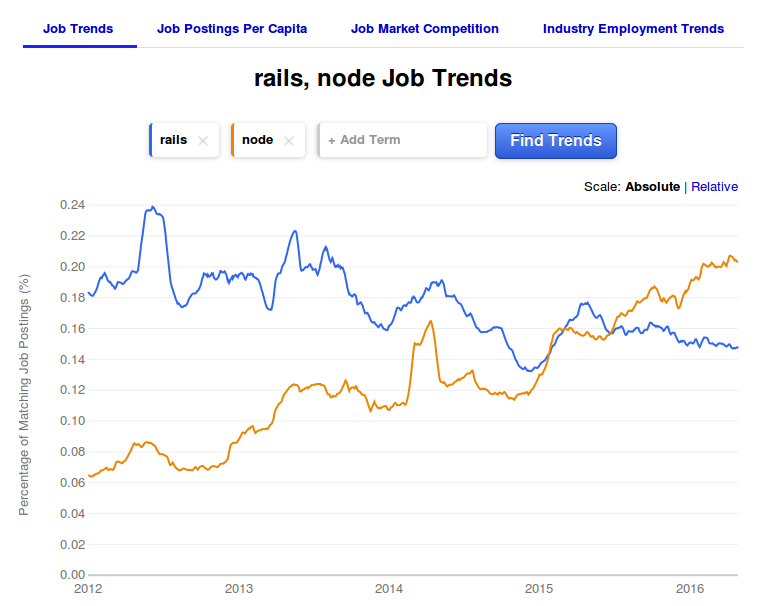Switch scale to Relative

click(x=714, y=187)
